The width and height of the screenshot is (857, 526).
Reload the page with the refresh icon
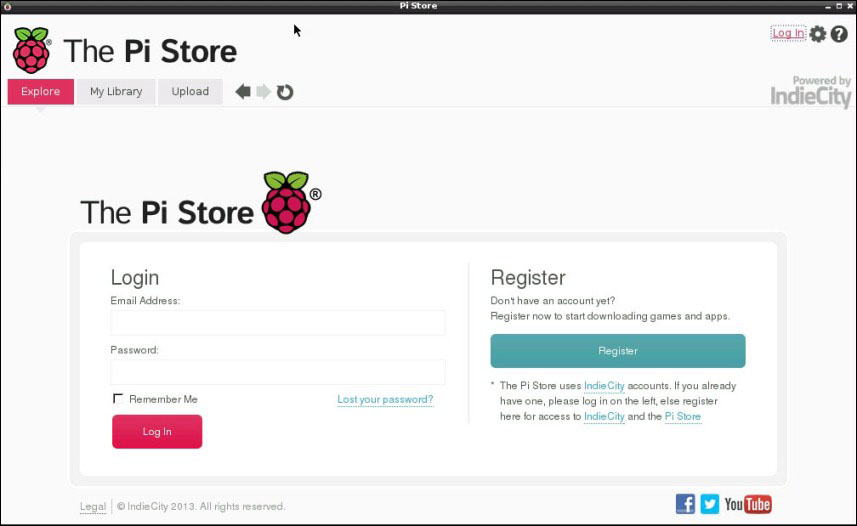click(x=285, y=92)
